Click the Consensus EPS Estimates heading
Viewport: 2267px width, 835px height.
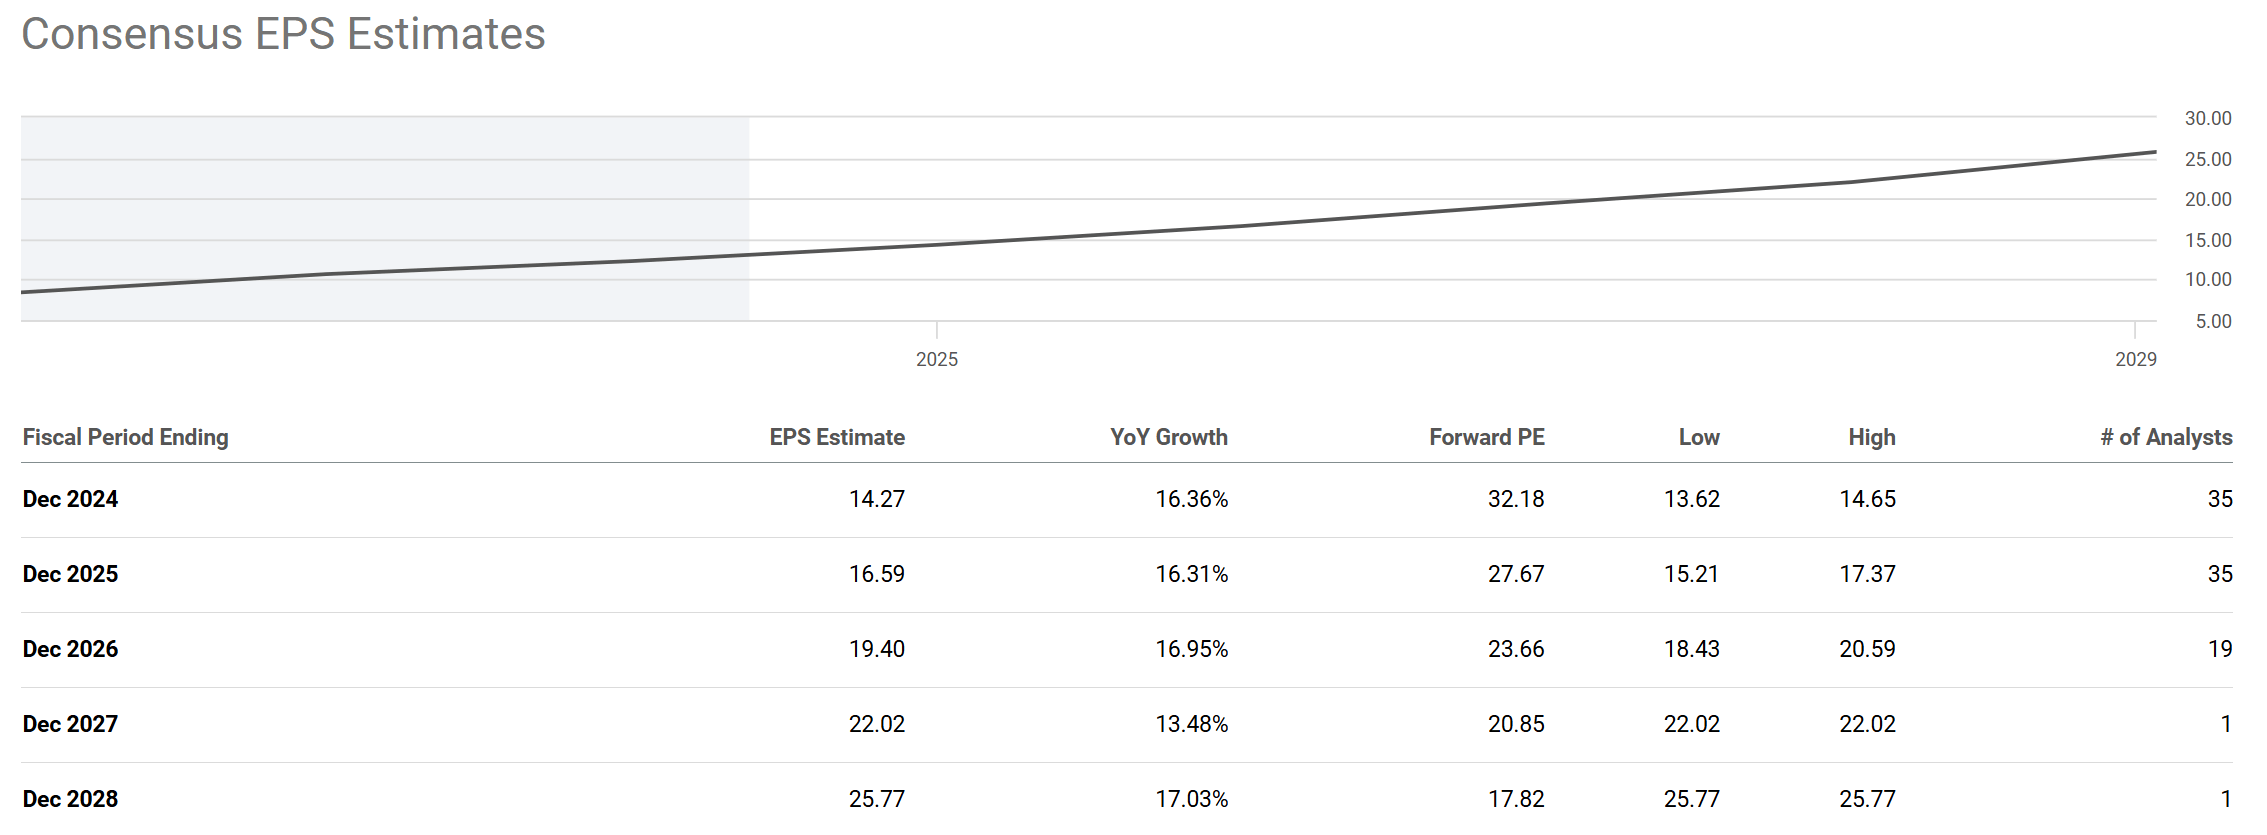(283, 34)
